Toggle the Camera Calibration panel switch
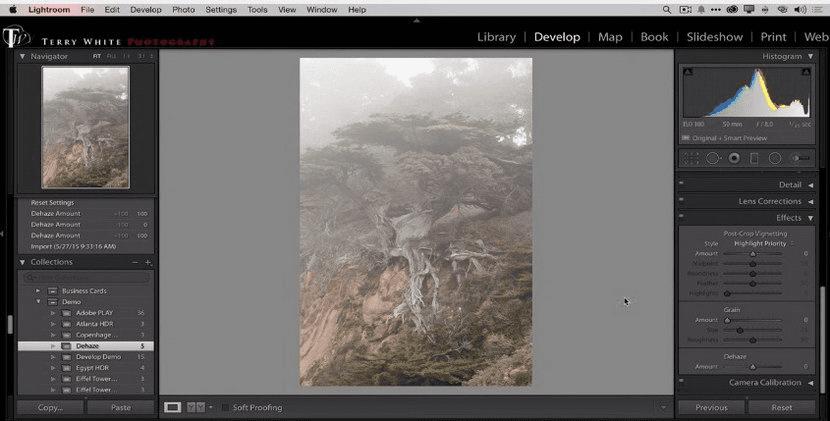 point(681,380)
